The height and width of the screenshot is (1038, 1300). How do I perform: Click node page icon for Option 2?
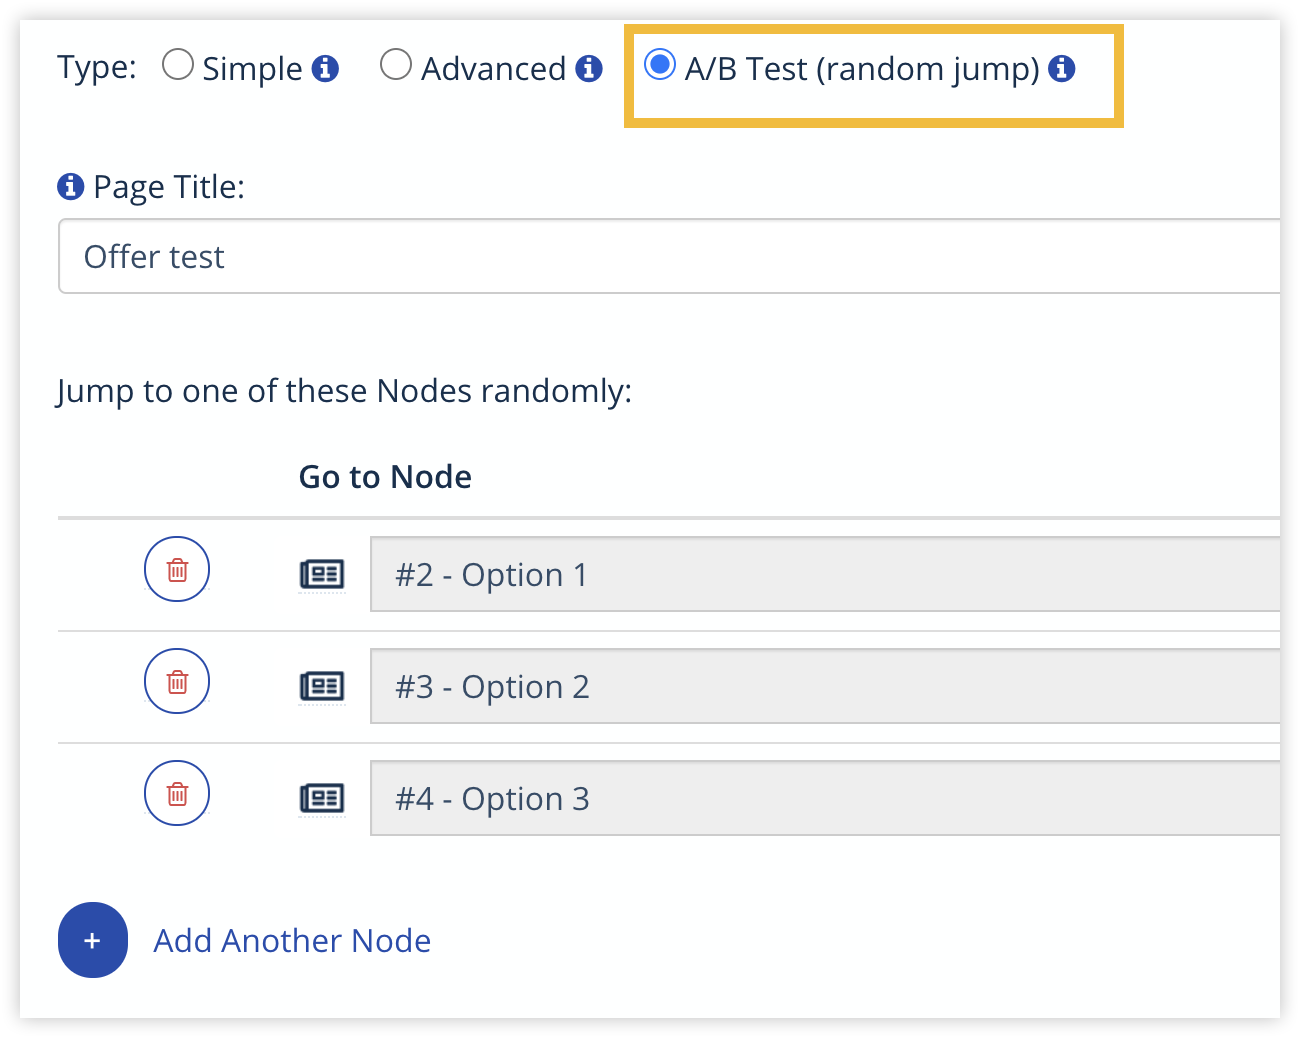[322, 686]
